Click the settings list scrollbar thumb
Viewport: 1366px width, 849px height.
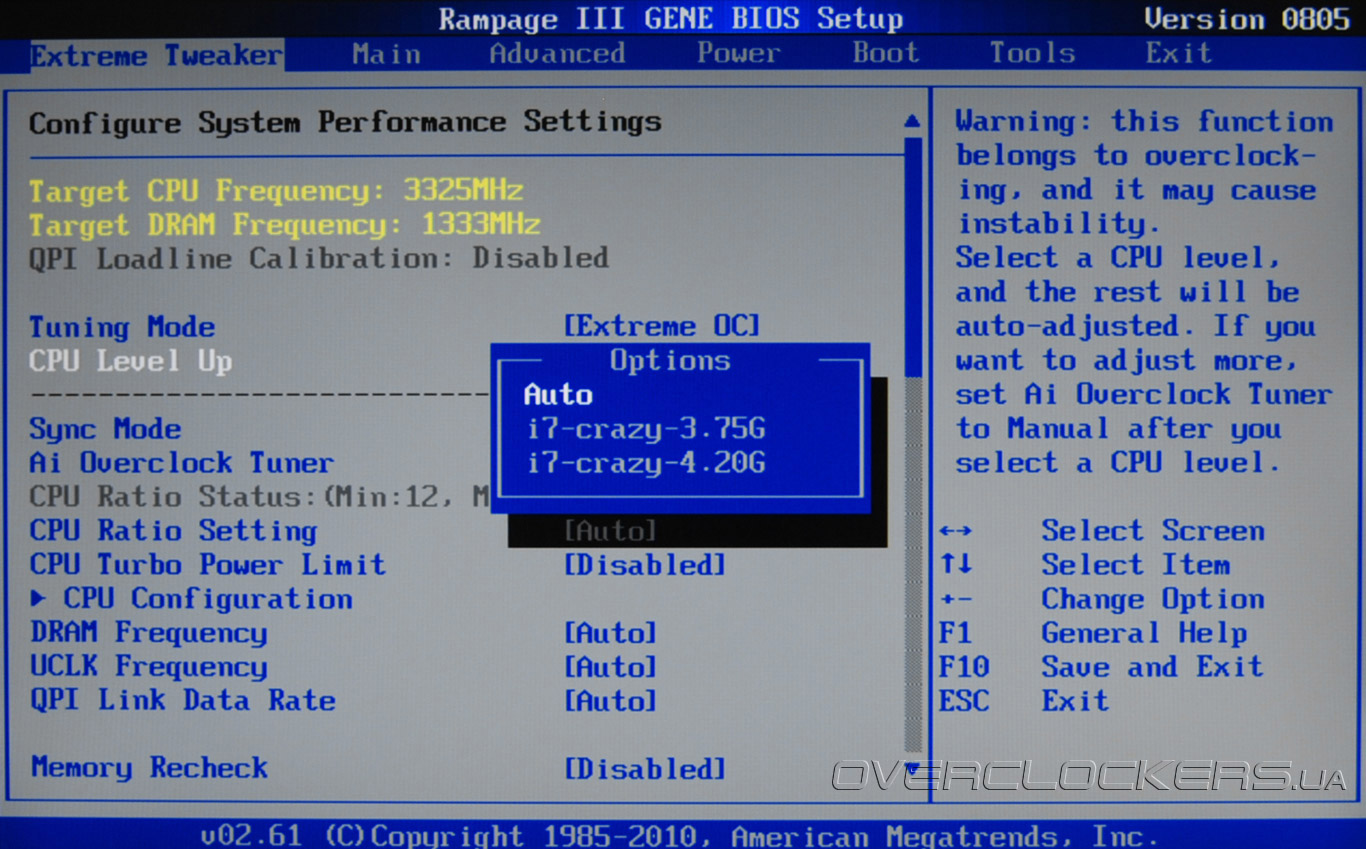(912, 257)
